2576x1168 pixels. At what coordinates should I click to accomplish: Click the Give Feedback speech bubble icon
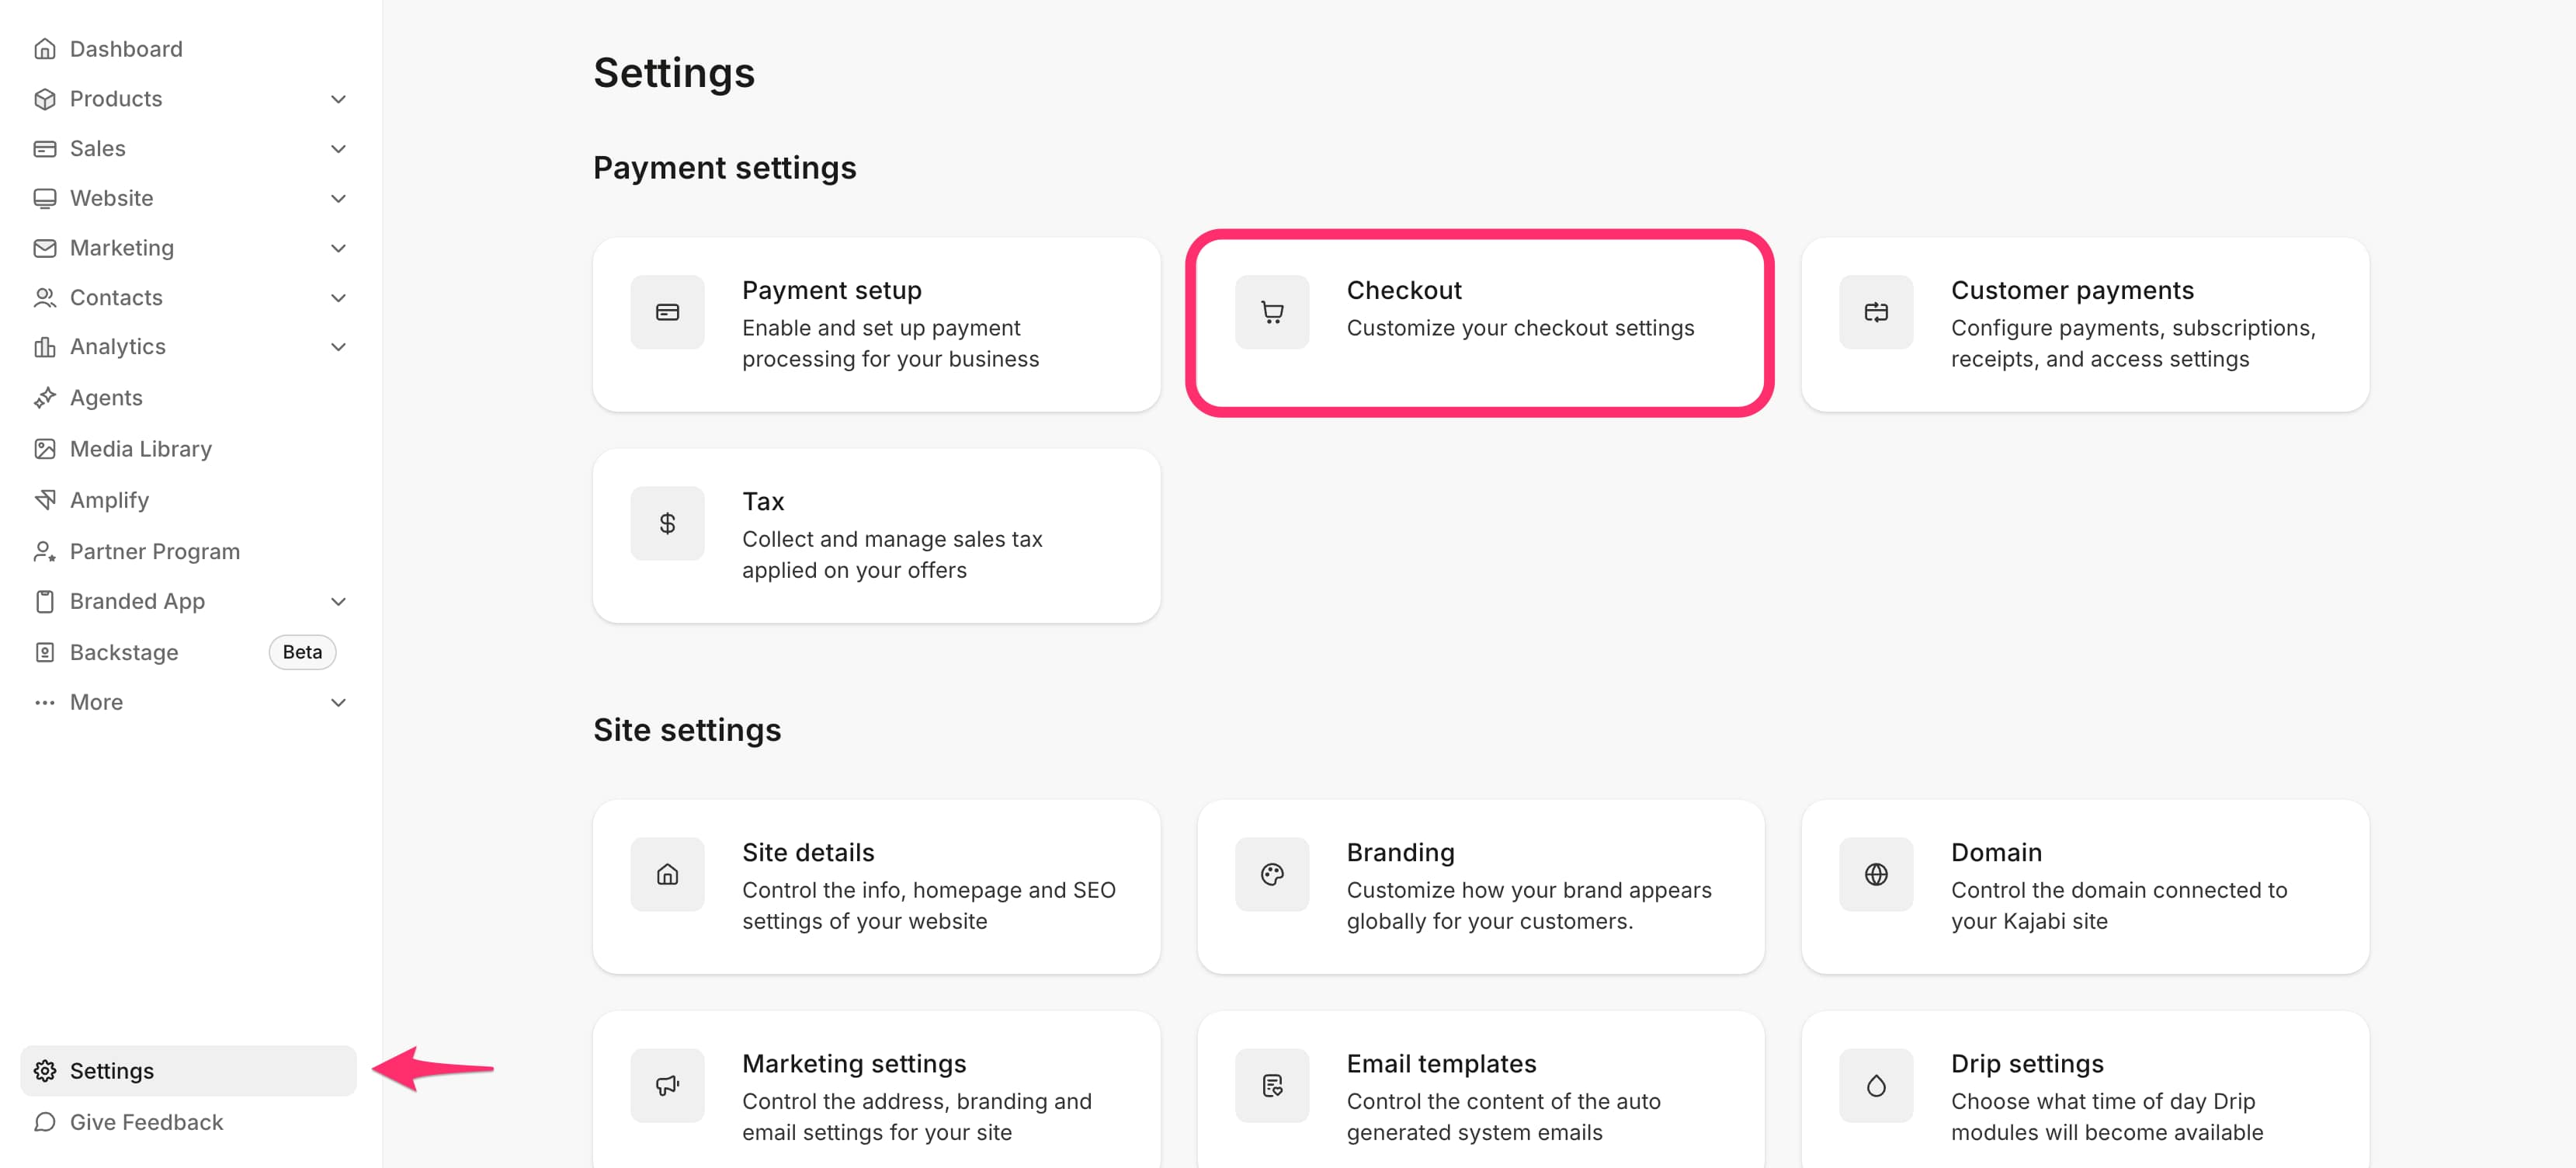(x=45, y=1122)
